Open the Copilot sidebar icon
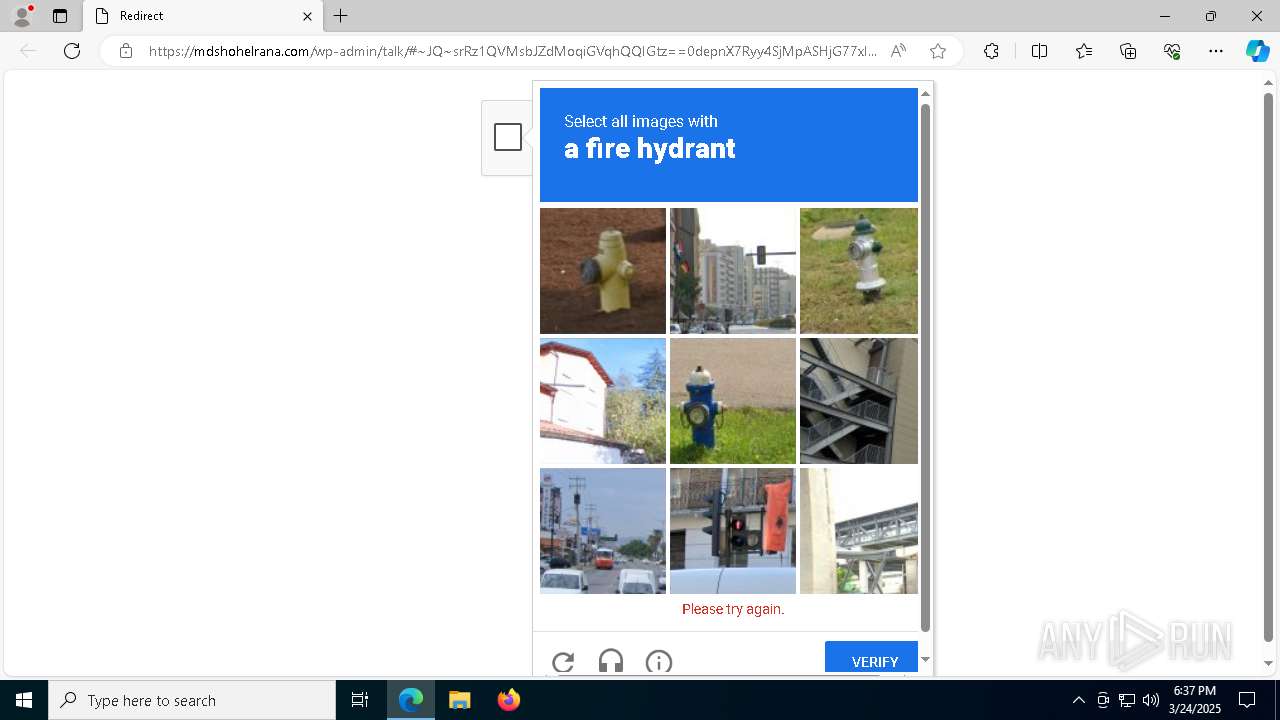The image size is (1280, 720). pos(1257,51)
